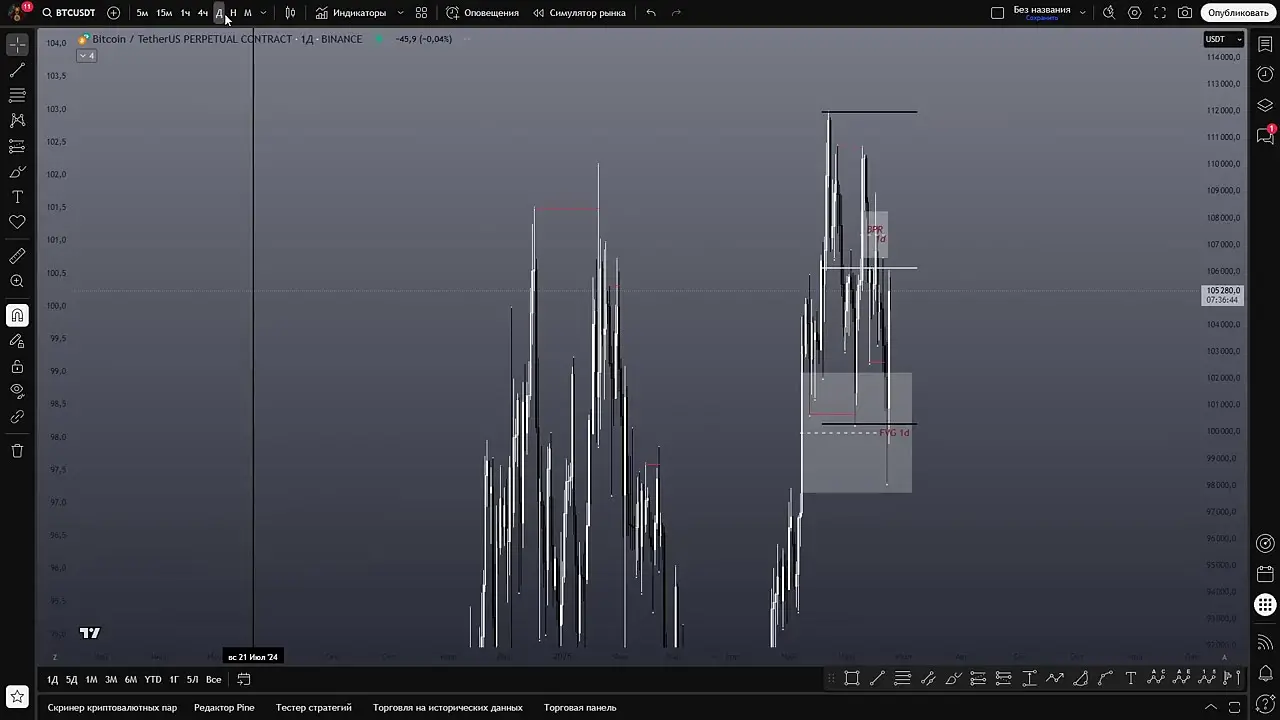This screenshot has width=1280, height=720.
Task: Open the Indicators (Индикаторы) panel
Action: point(351,13)
